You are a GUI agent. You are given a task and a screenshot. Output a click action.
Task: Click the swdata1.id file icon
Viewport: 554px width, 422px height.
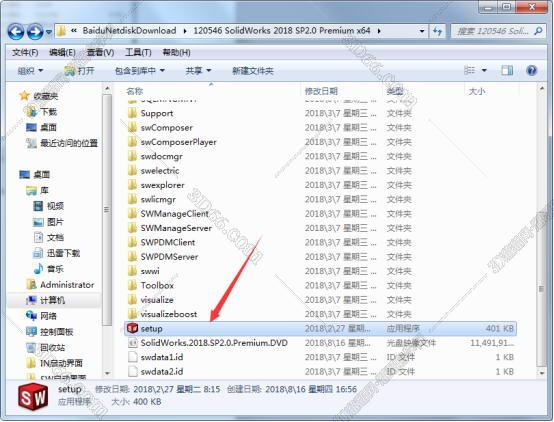[132, 357]
